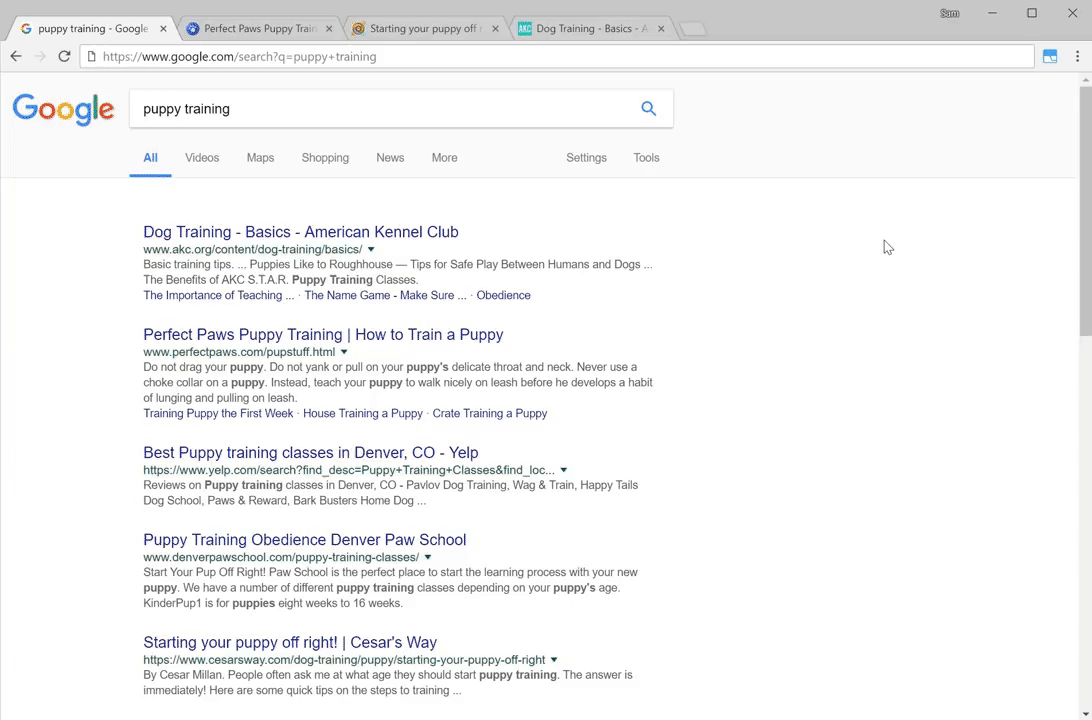Click the scrollbar up arrow
Viewport: 1092px width, 720px height.
1086,80
